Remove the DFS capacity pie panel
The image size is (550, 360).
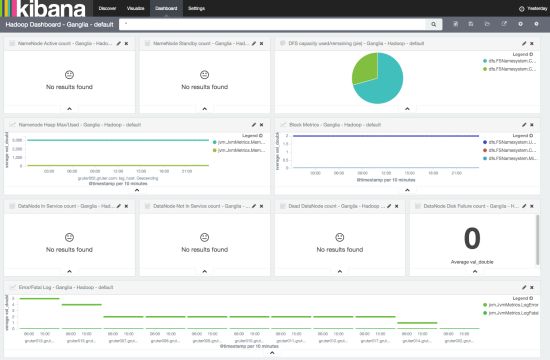[532, 44]
